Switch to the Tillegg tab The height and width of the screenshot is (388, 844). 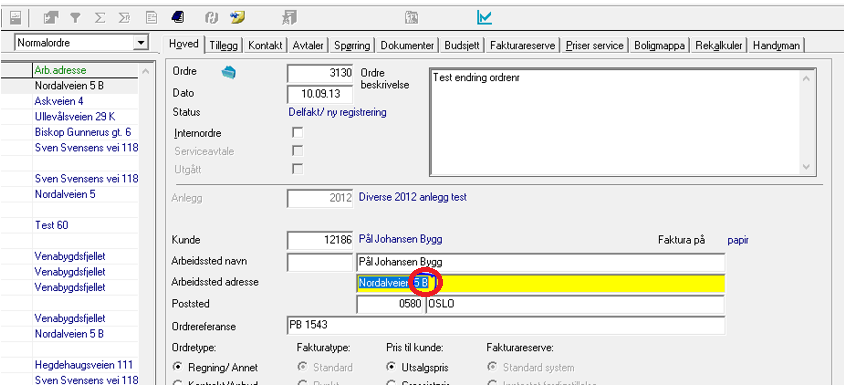click(x=224, y=46)
